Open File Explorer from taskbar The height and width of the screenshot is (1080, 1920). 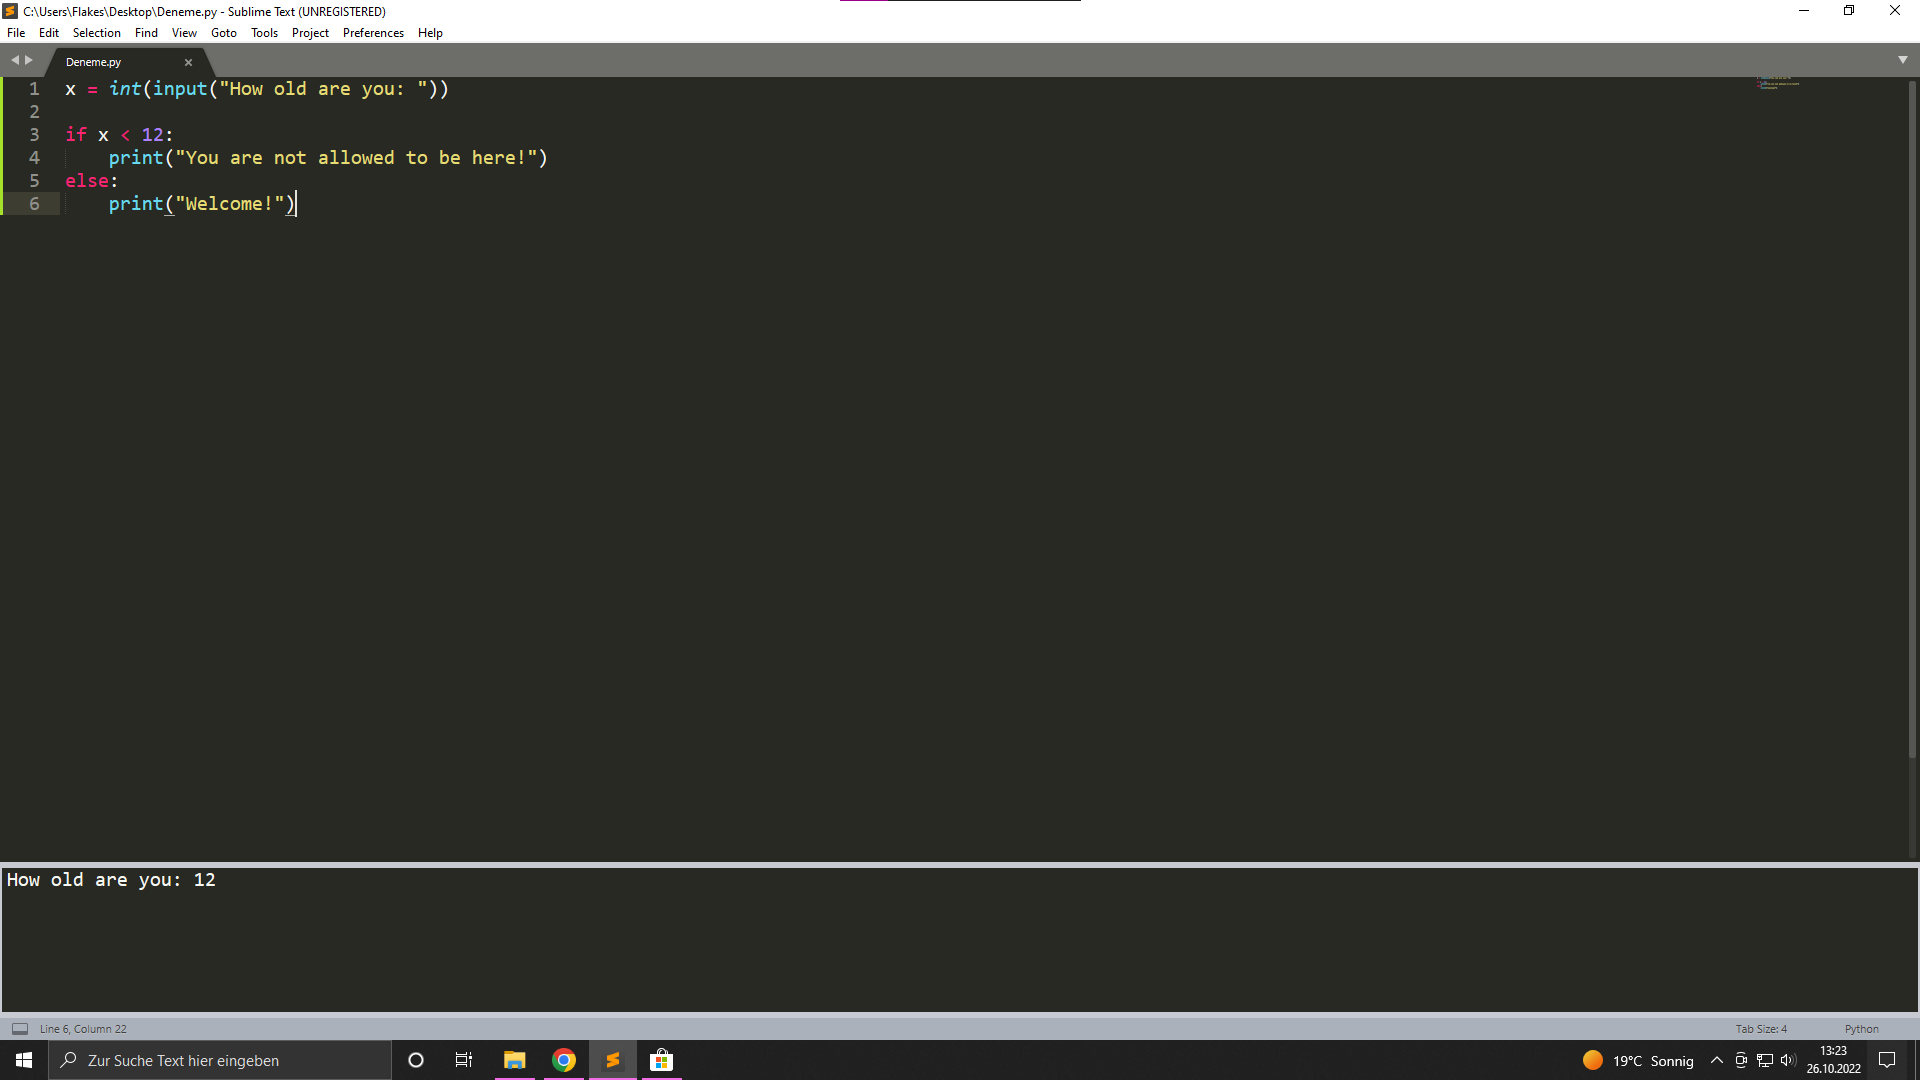515,1060
